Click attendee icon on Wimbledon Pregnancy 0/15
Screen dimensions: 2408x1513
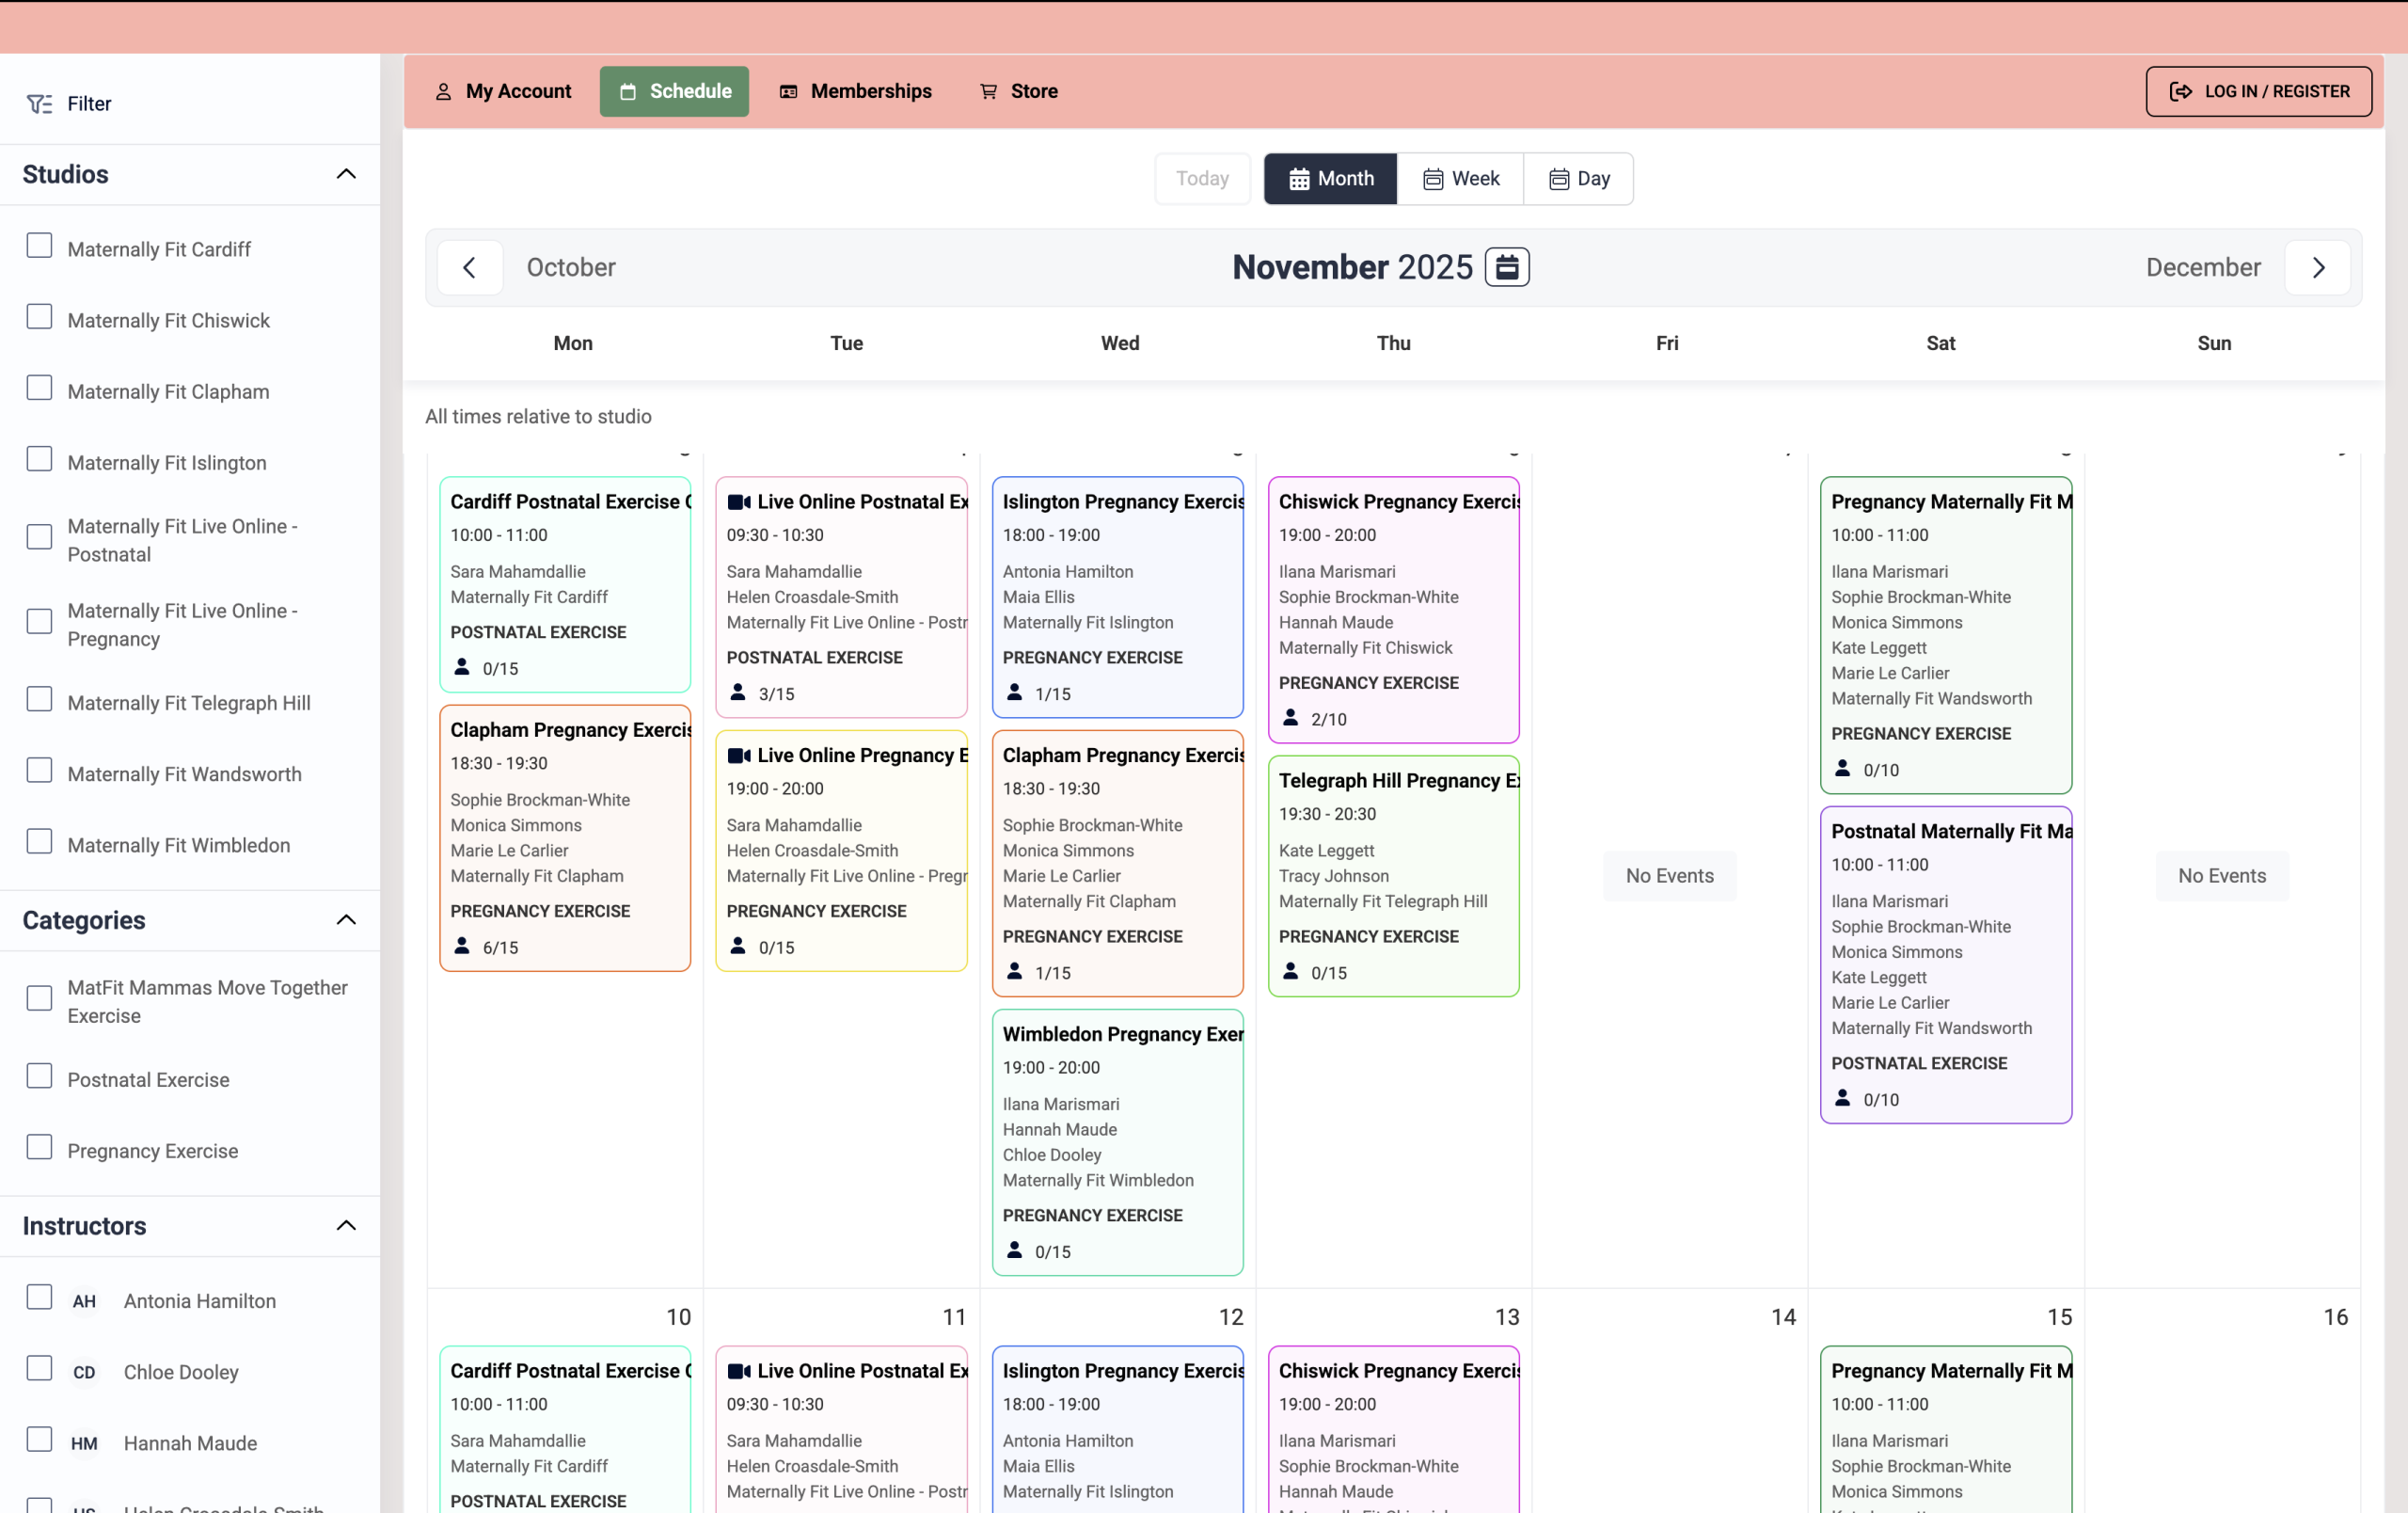tap(1015, 1250)
